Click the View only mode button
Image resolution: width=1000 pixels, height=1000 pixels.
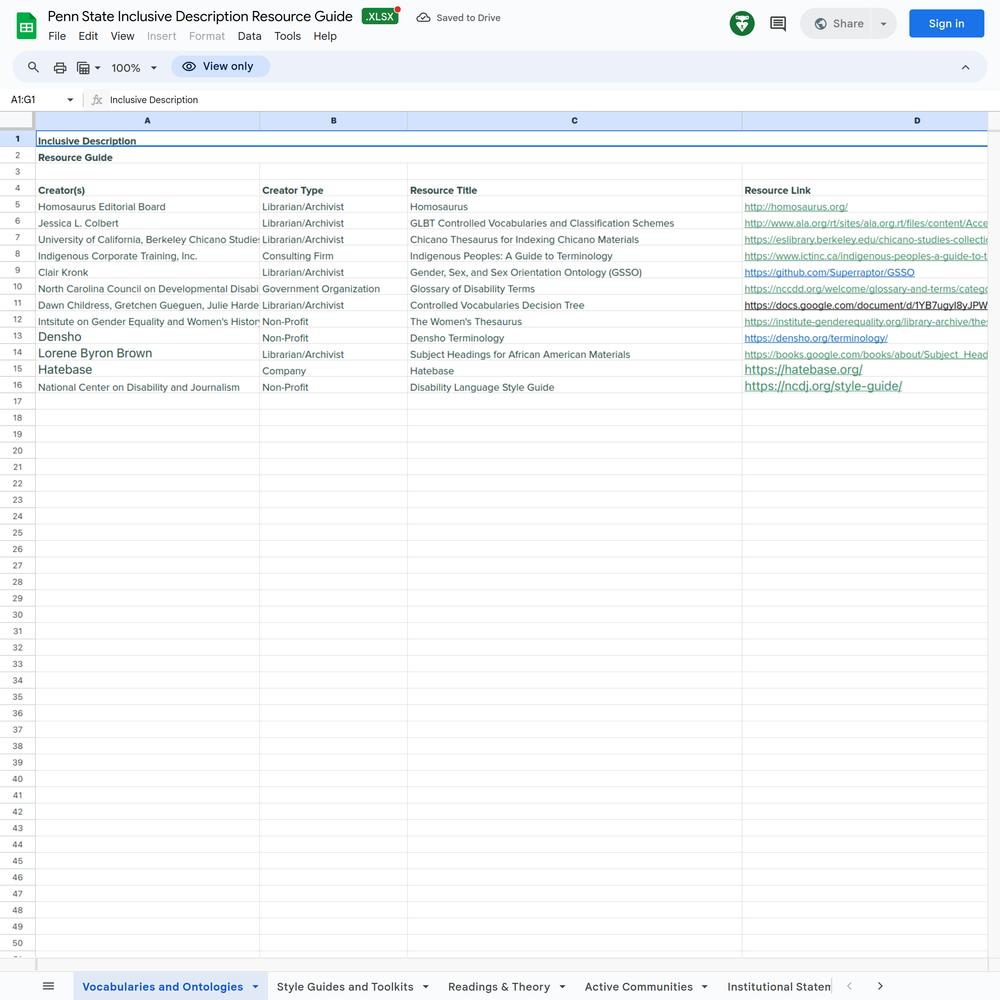coord(220,66)
